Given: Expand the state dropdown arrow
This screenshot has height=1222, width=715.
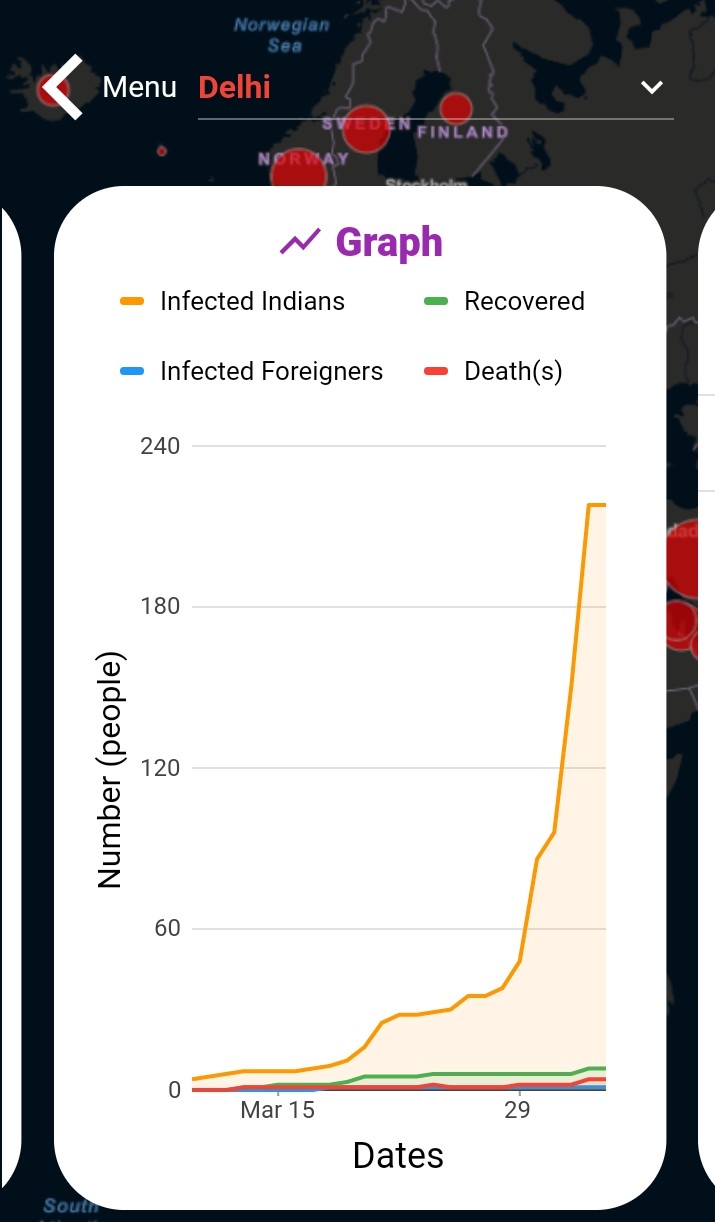Looking at the screenshot, I should pyautogui.click(x=652, y=88).
